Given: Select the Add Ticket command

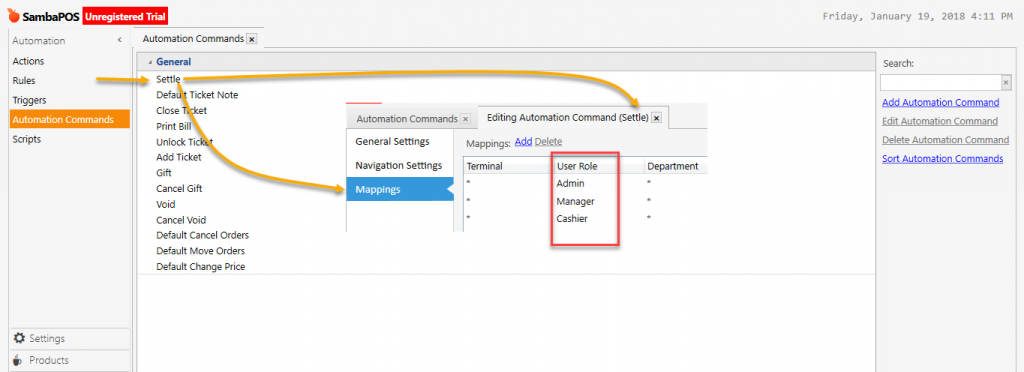Looking at the screenshot, I should coord(179,157).
